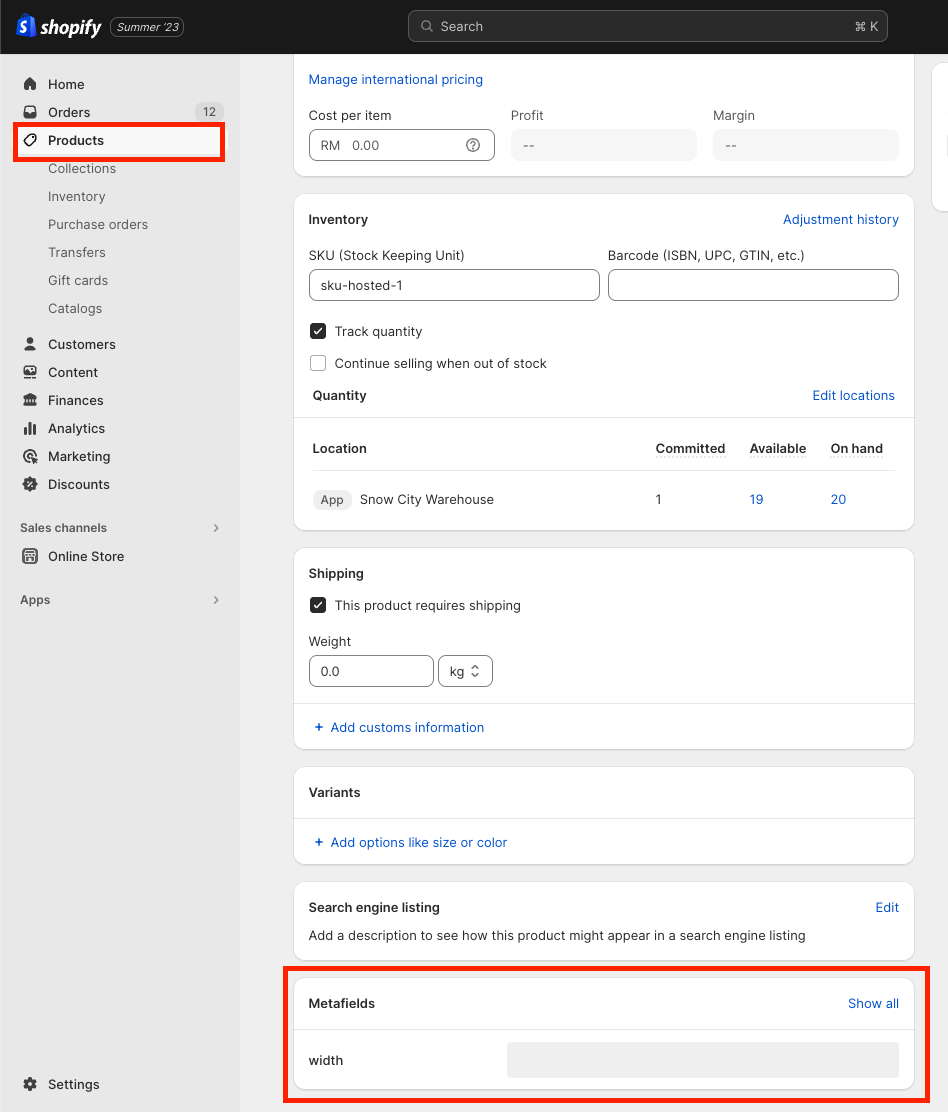948x1112 pixels.
Task: Click the Customers person icon
Action: click(x=30, y=345)
